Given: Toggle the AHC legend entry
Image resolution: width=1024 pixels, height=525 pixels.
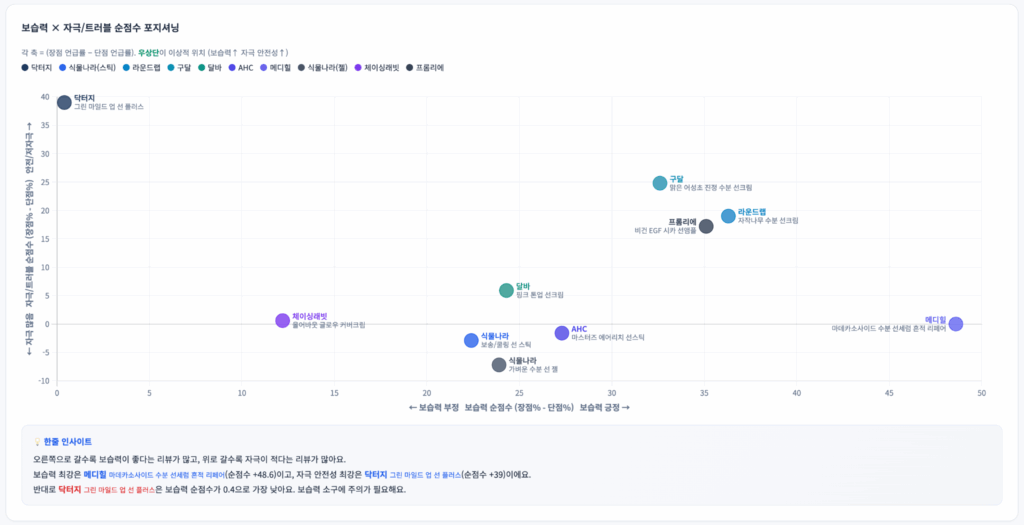Looking at the screenshot, I should [239, 67].
